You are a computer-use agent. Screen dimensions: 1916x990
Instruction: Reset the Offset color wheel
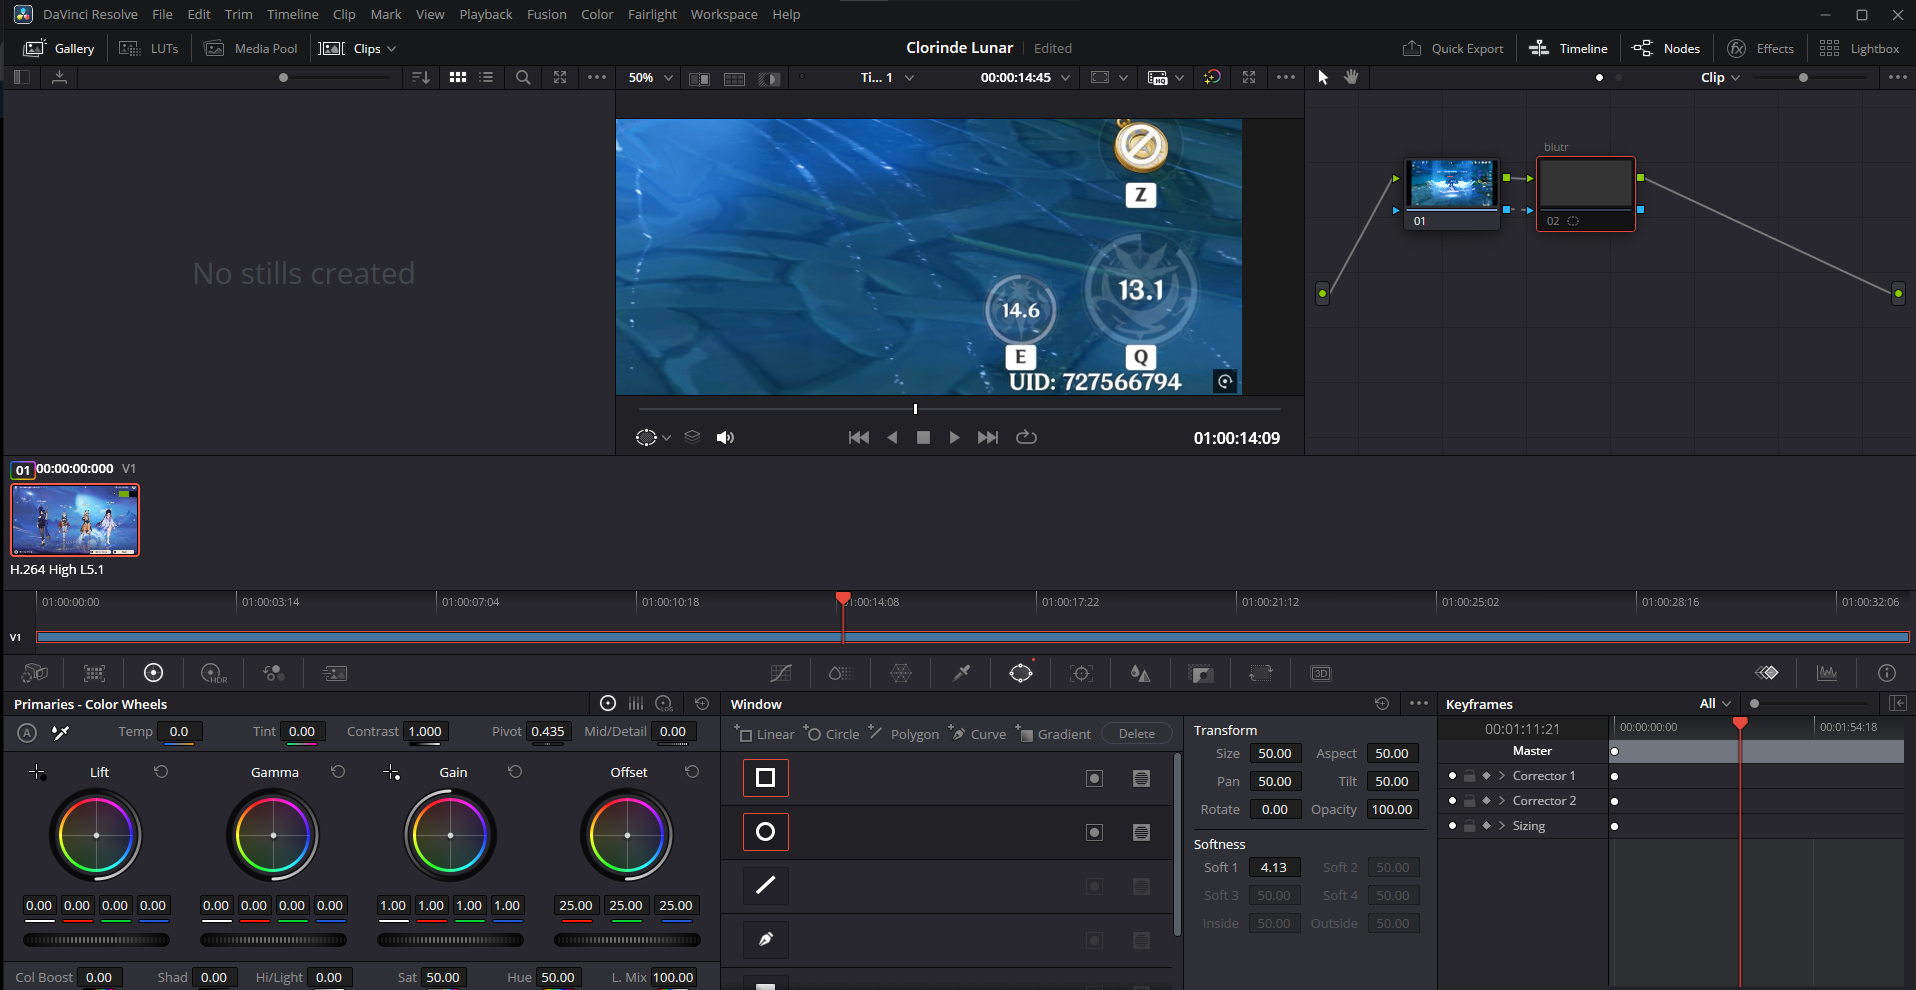[x=692, y=772]
